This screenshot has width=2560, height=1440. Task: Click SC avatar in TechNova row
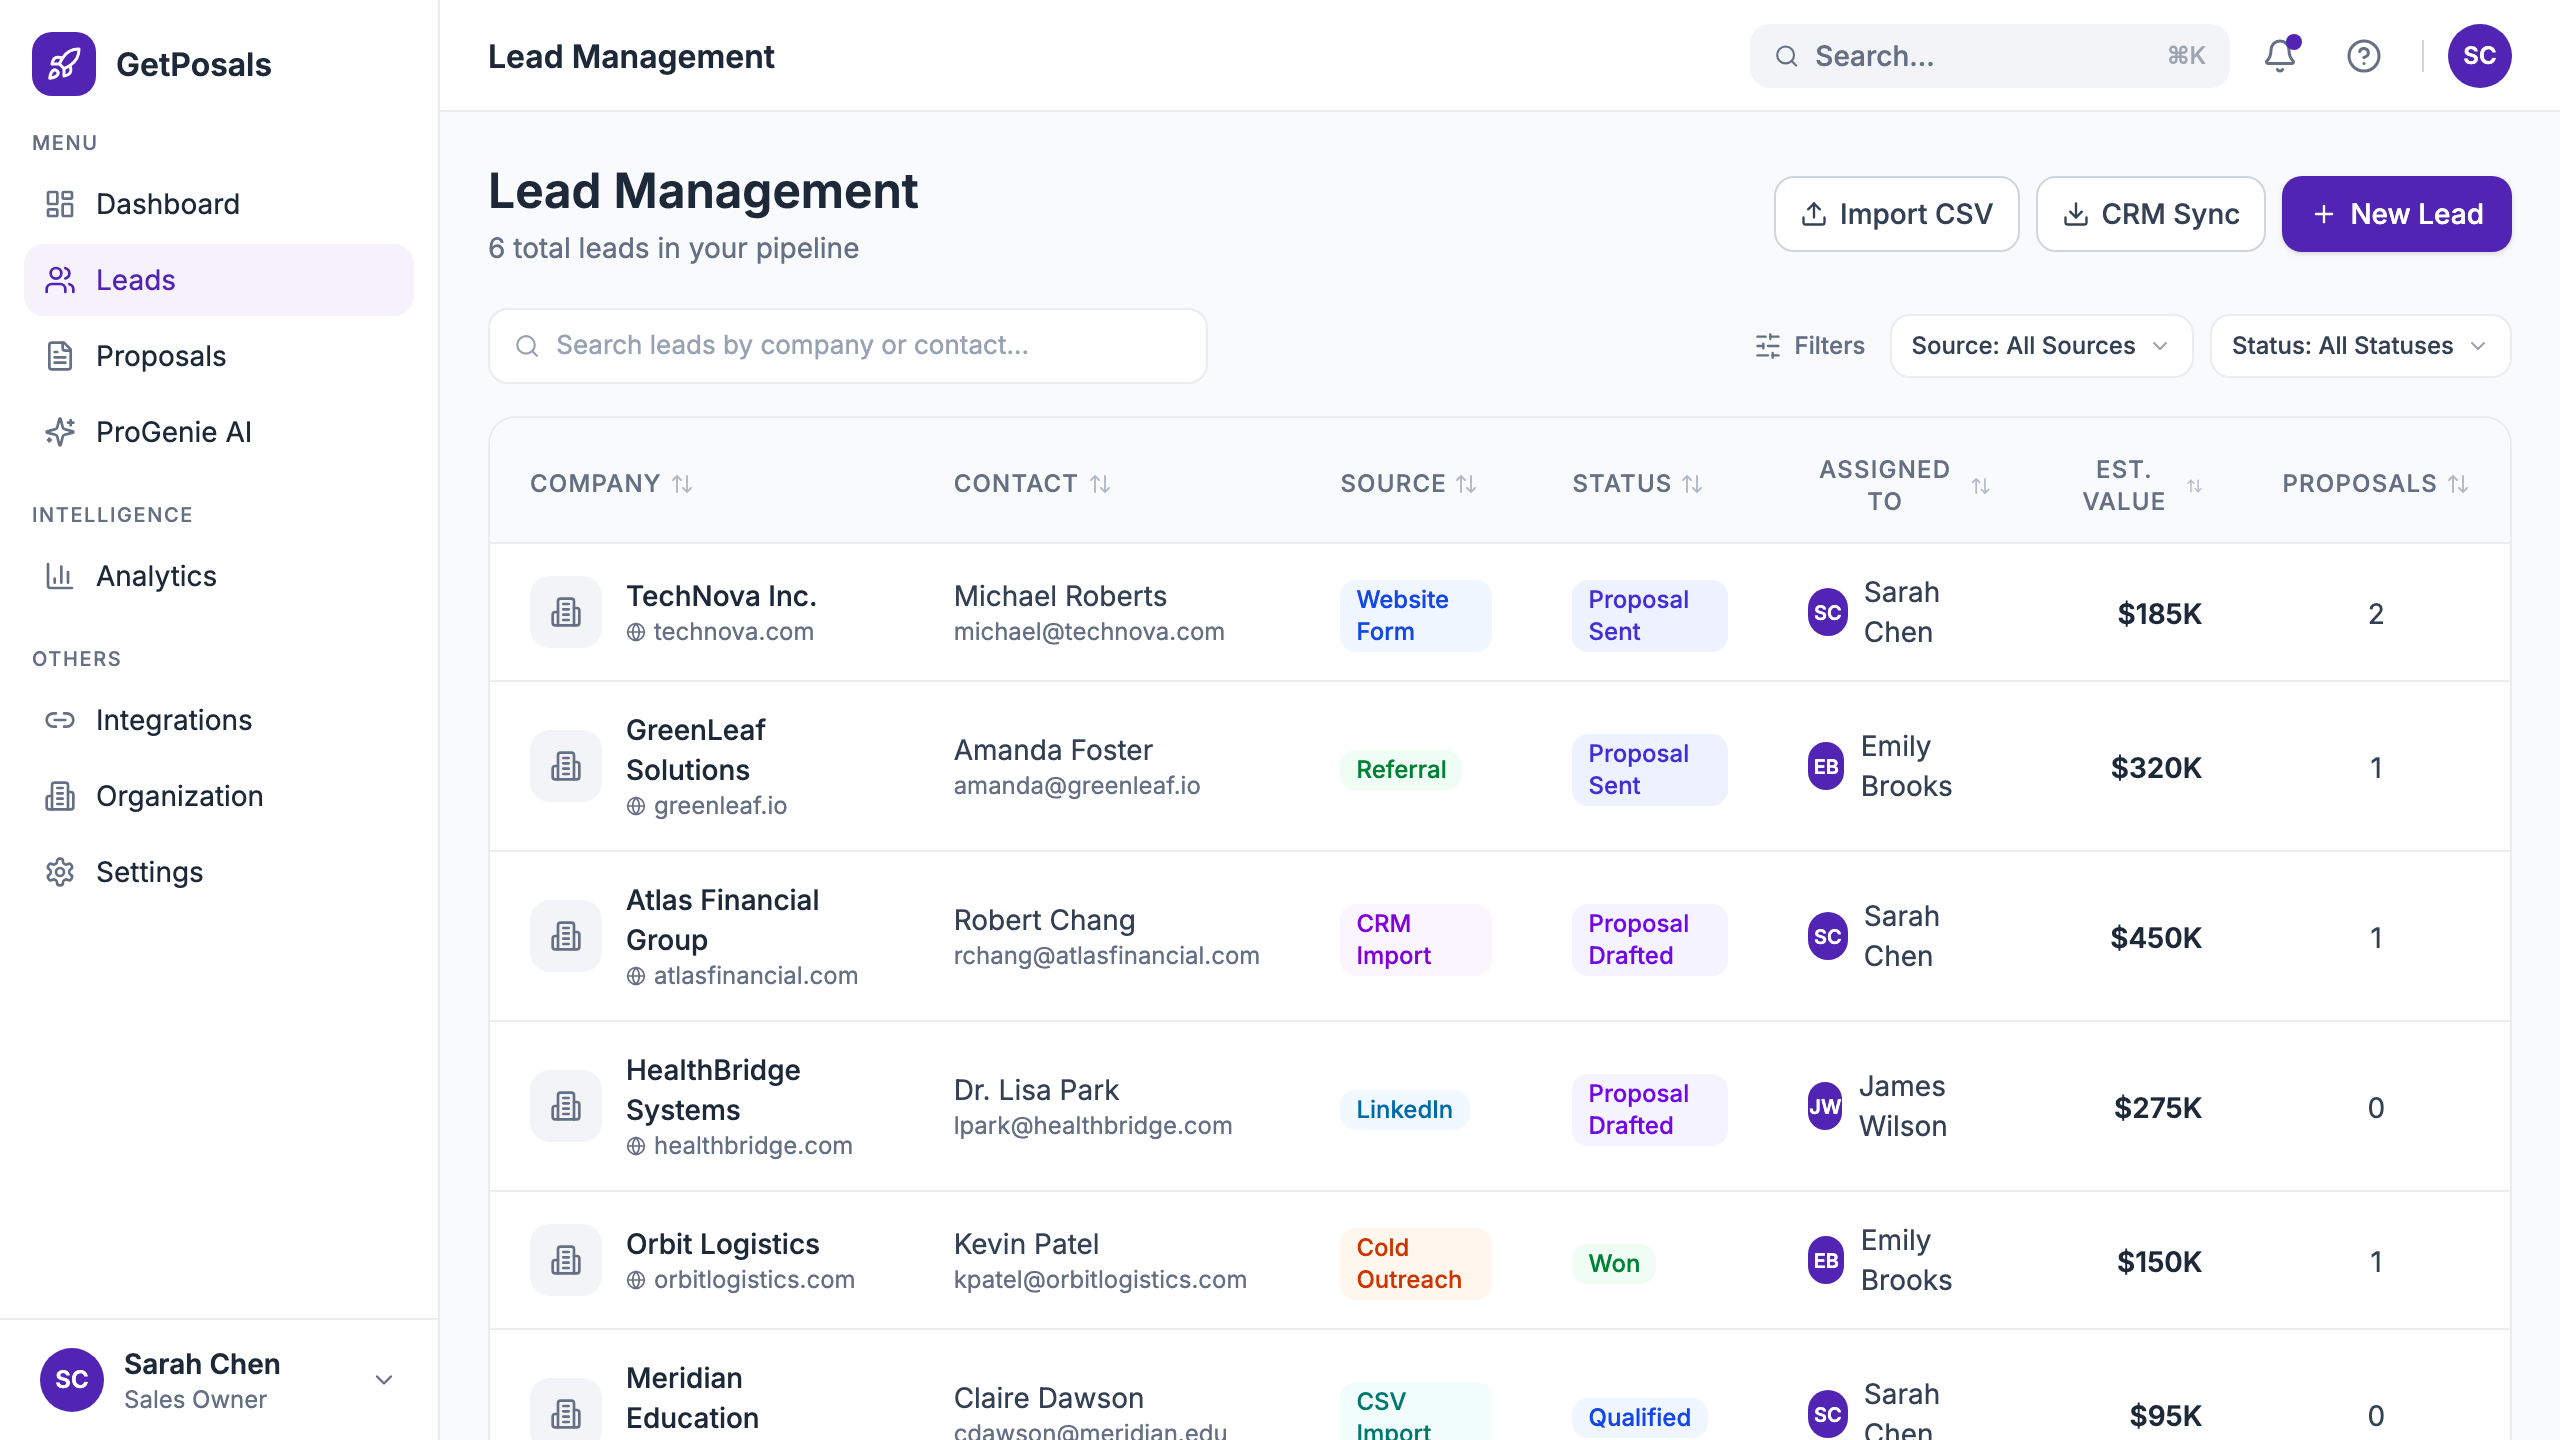1828,612
